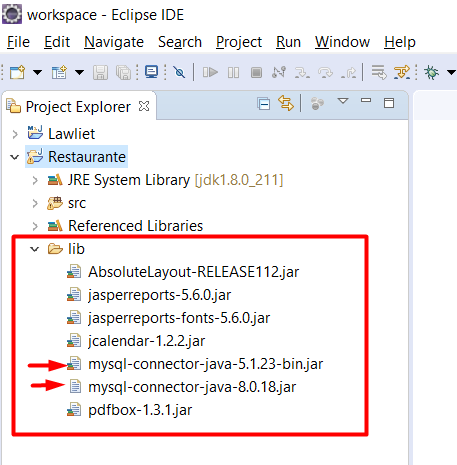Maximize the Project Explorer panel
The image size is (457, 465).
point(389,103)
